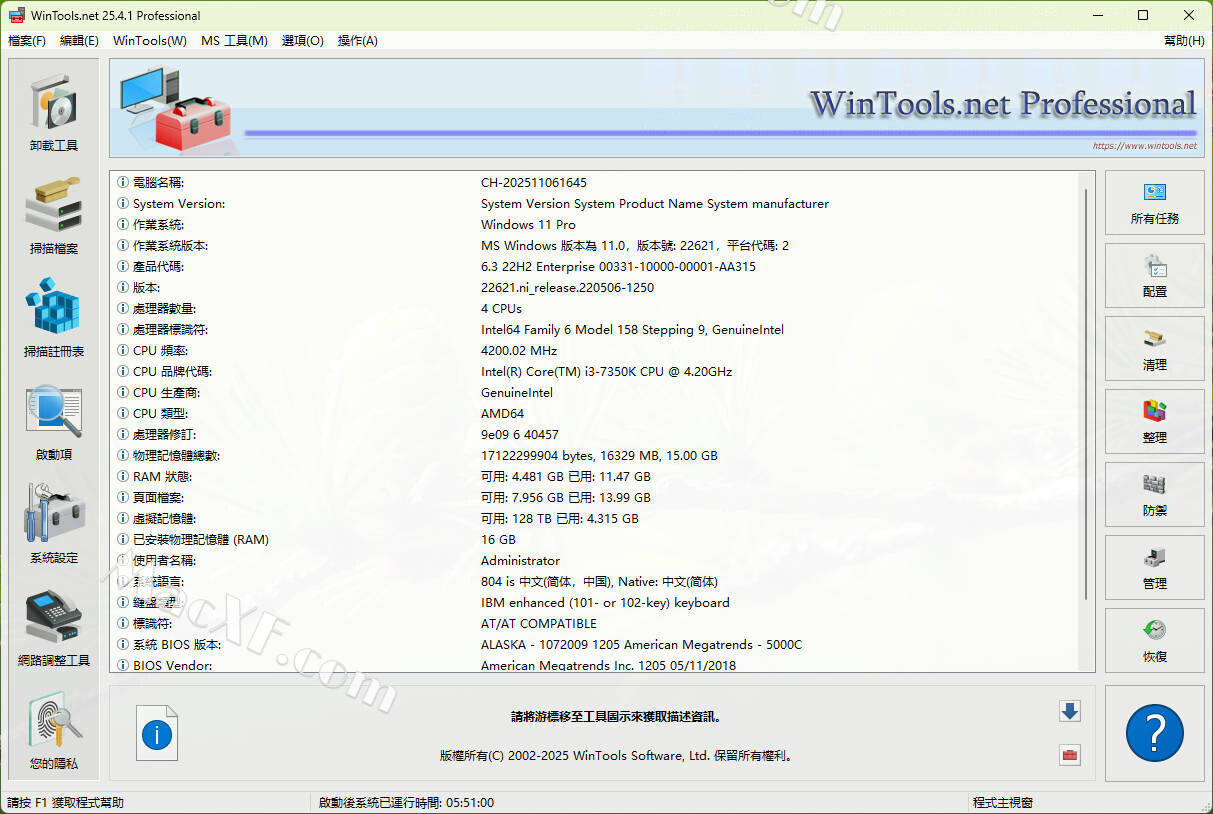Open 系統設定 system tweaker tool
The image size is (1213, 814).
tap(53, 523)
